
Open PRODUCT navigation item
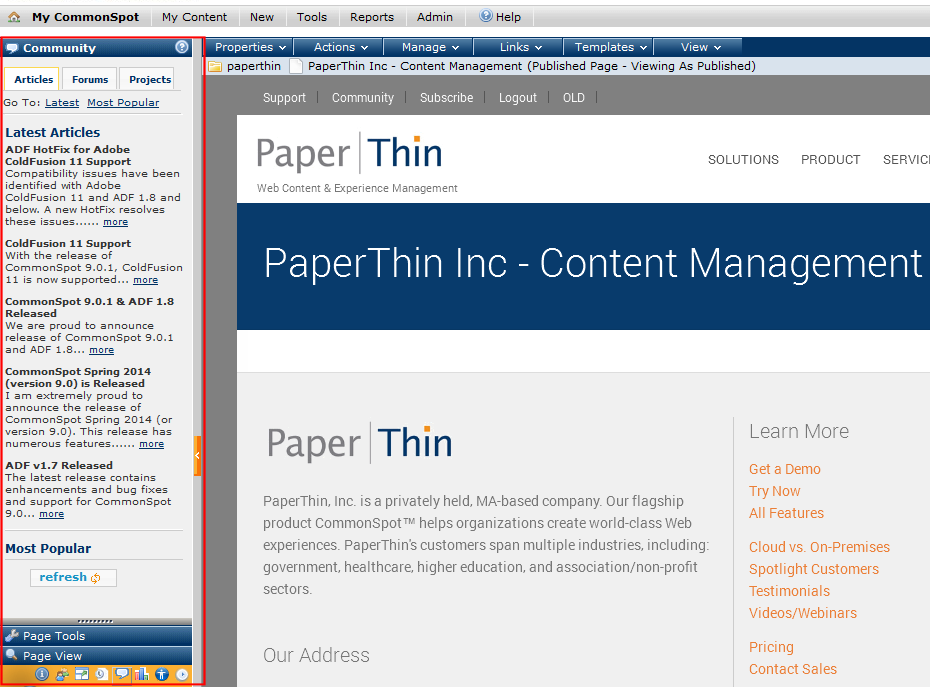click(830, 160)
